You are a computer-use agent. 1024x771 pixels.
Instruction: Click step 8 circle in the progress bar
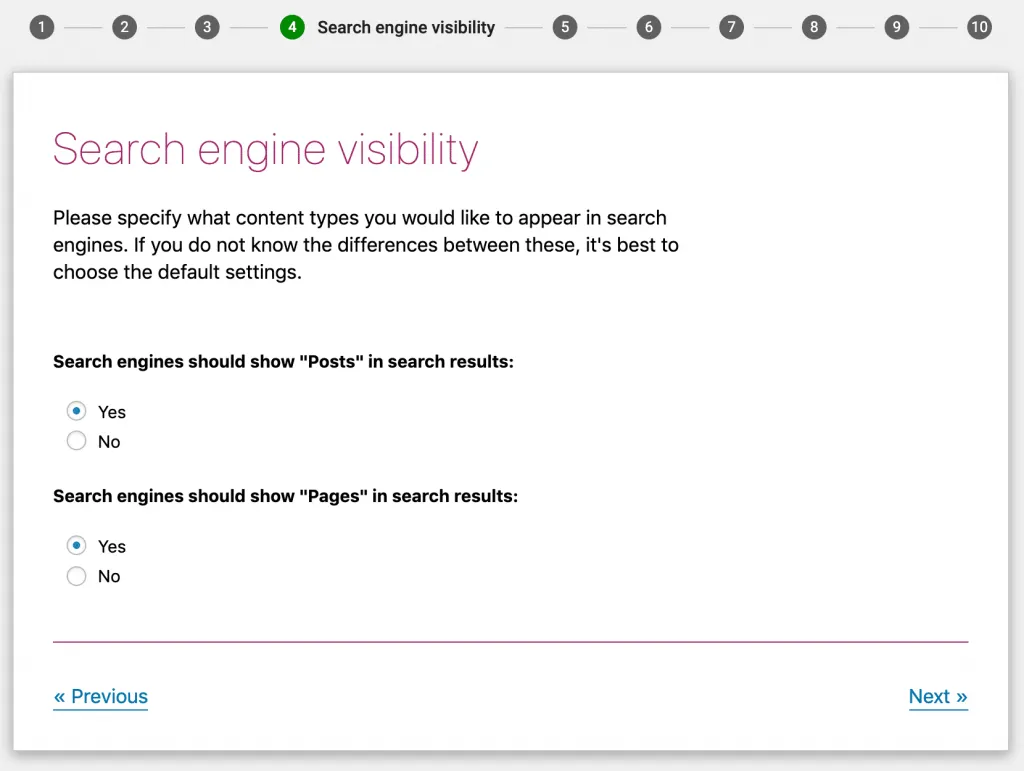coord(814,27)
